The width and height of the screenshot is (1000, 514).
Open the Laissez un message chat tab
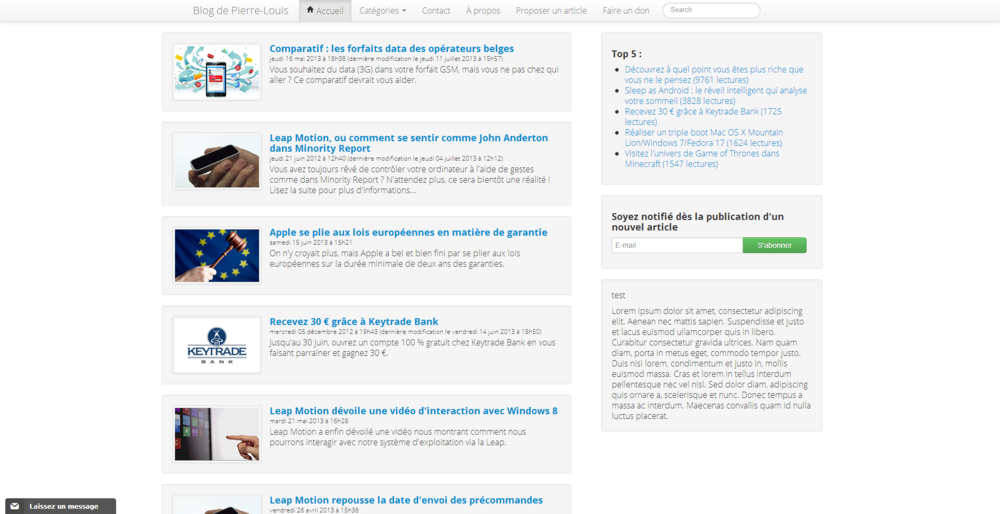(61, 506)
